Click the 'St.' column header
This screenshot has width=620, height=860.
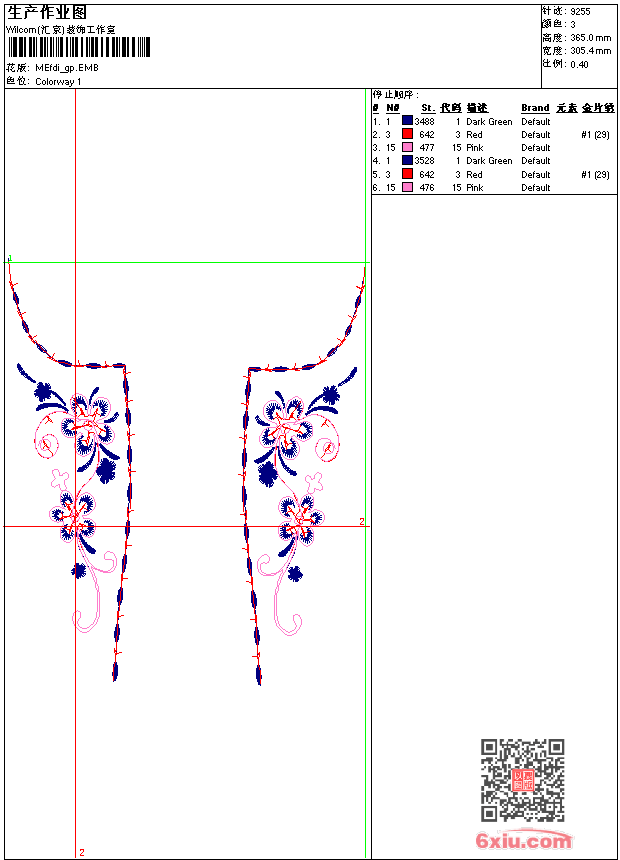pyautogui.click(x=428, y=108)
